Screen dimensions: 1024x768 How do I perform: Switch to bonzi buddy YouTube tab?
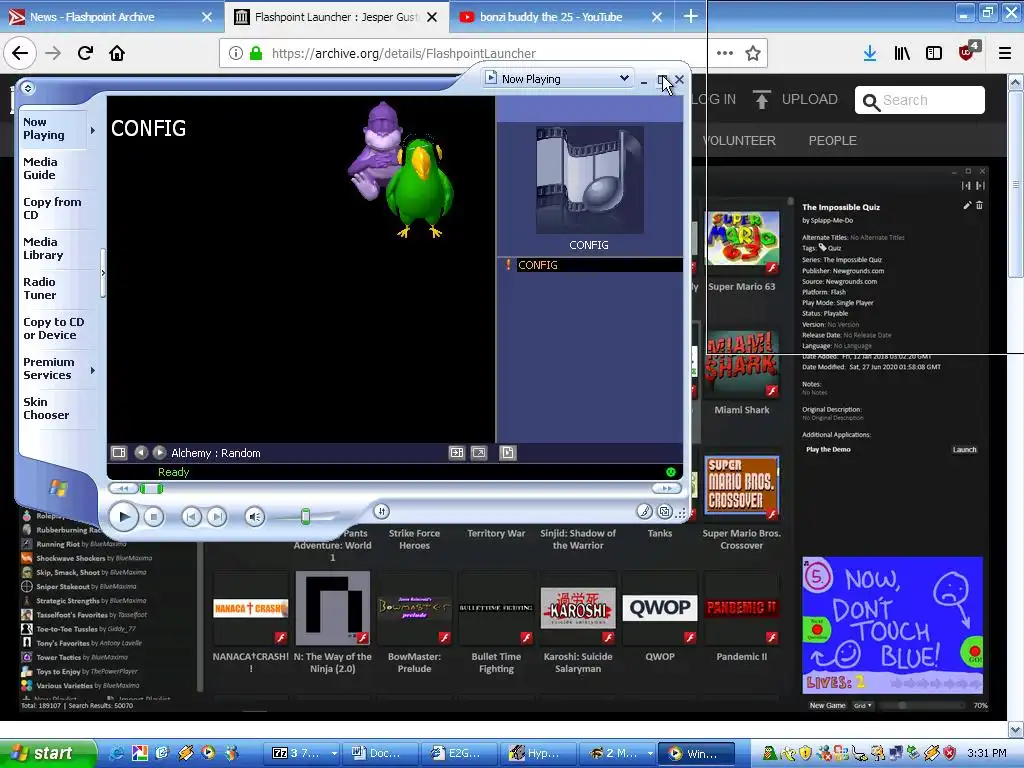(x=560, y=17)
